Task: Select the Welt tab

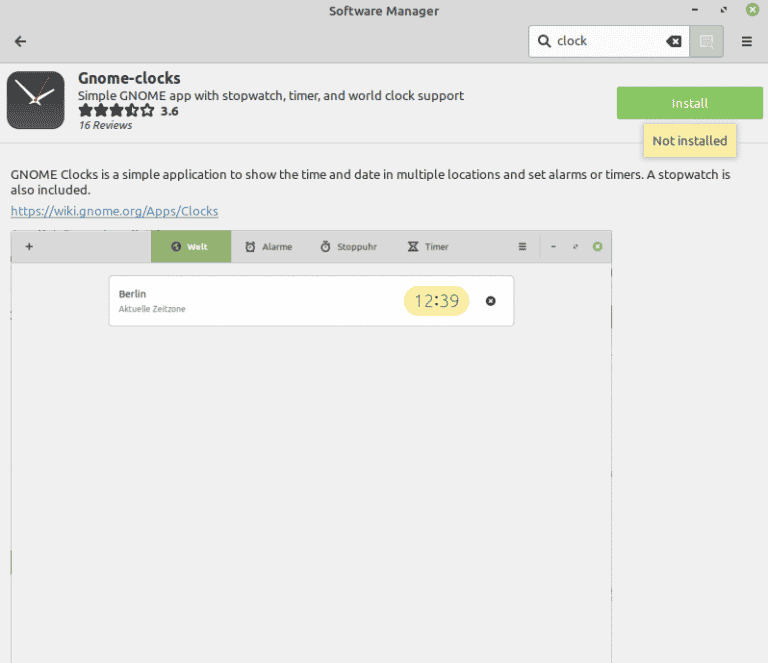Action: (x=190, y=246)
